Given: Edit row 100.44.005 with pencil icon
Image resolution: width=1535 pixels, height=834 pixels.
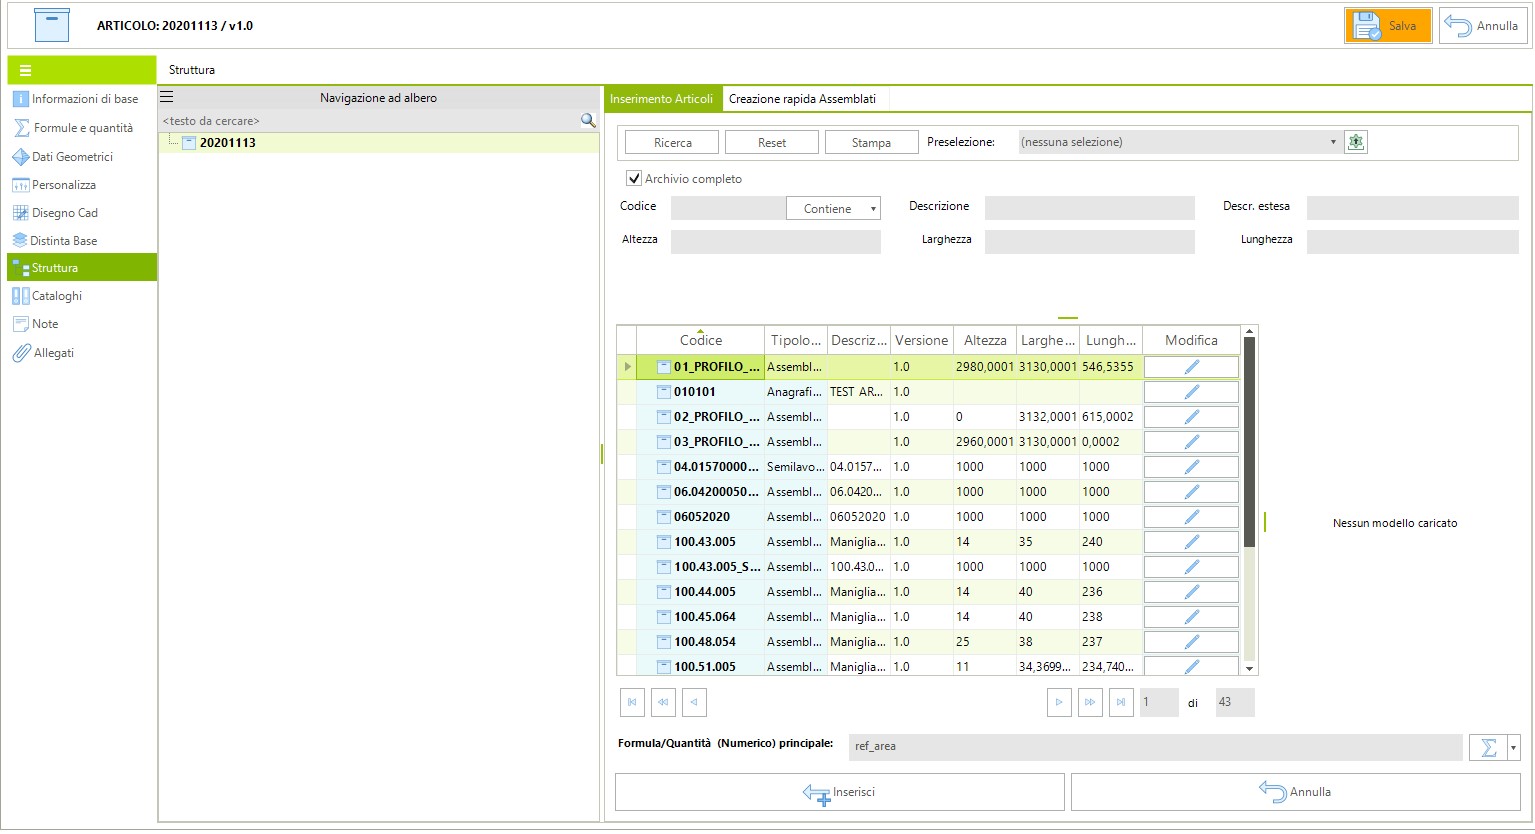Looking at the screenshot, I should 1191,592.
